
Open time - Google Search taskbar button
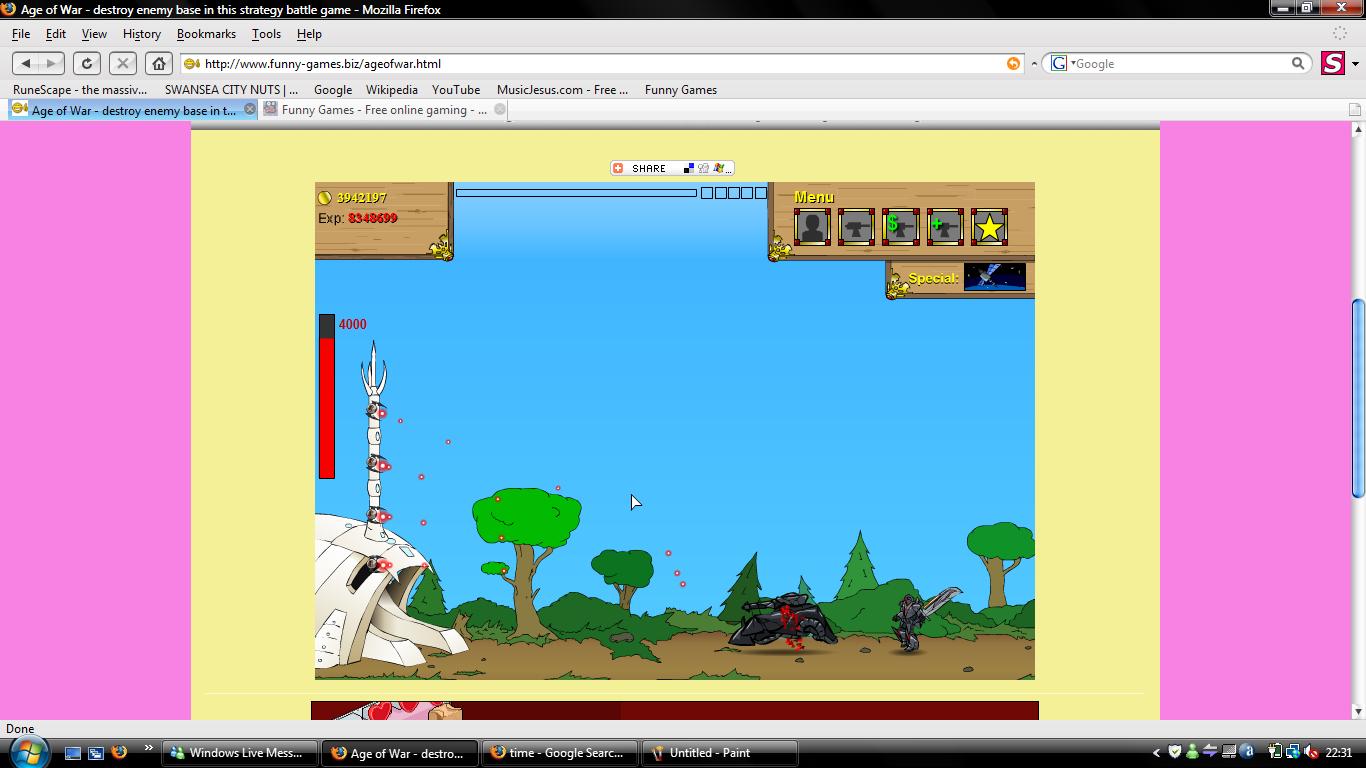click(560, 753)
